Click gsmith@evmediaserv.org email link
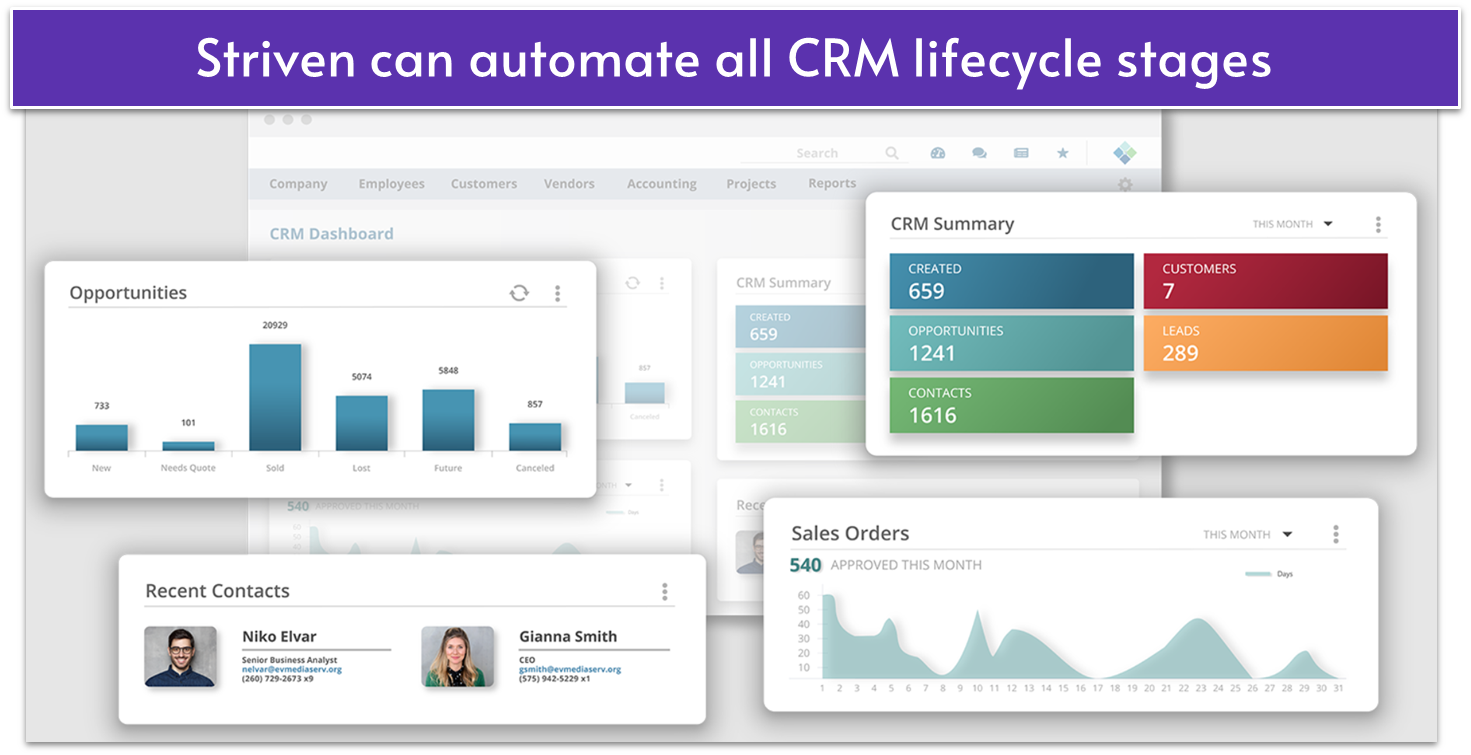The height and width of the screenshot is (755, 1471). 570,670
